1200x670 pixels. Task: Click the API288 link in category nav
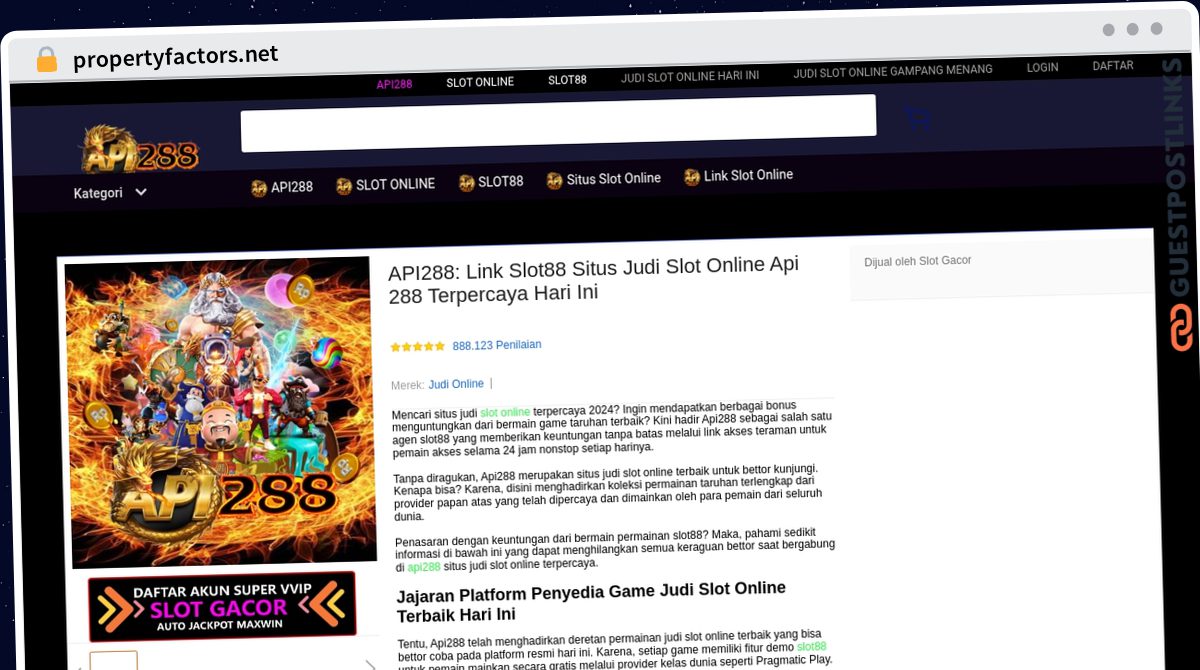coord(292,186)
